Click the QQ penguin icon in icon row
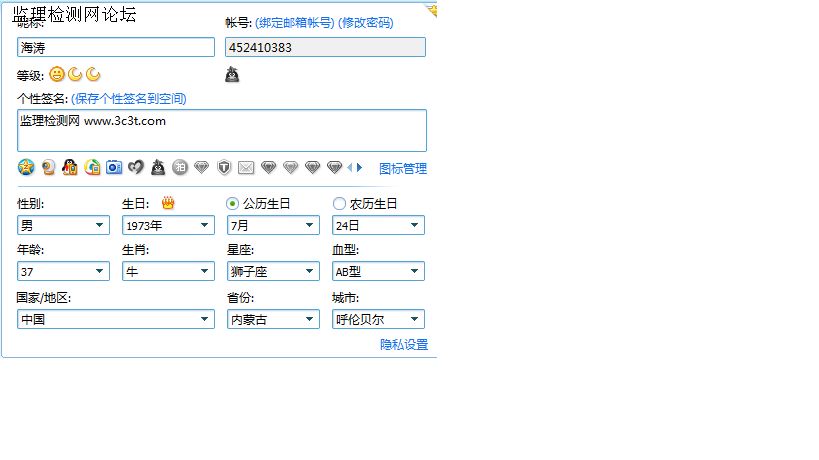This screenshot has height=460, width=819. pyautogui.click(x=70, y=167)
